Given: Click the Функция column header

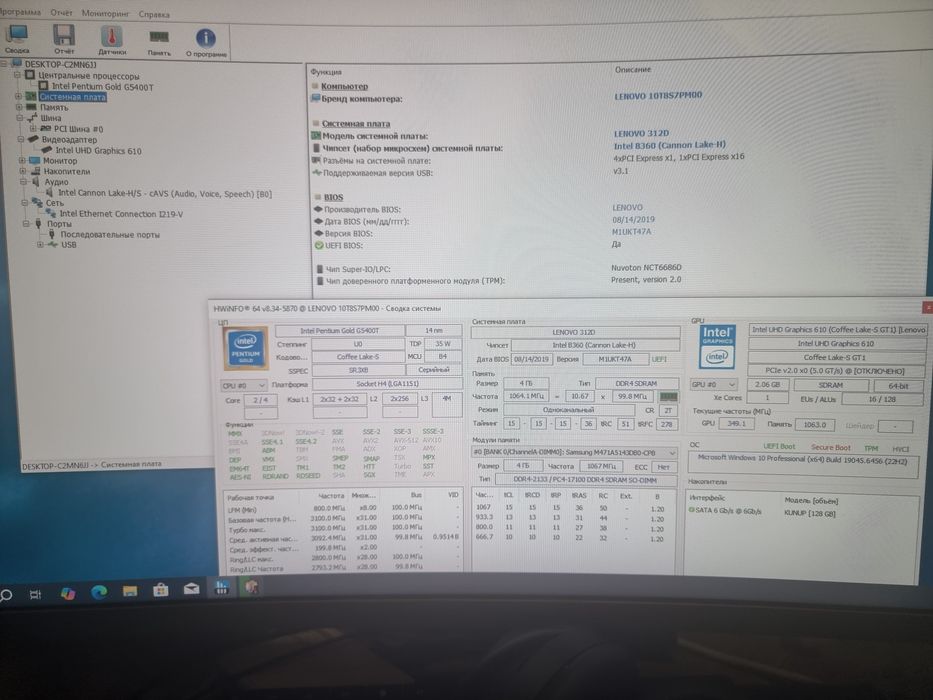Looking at the screenshot, I should 326,71.
